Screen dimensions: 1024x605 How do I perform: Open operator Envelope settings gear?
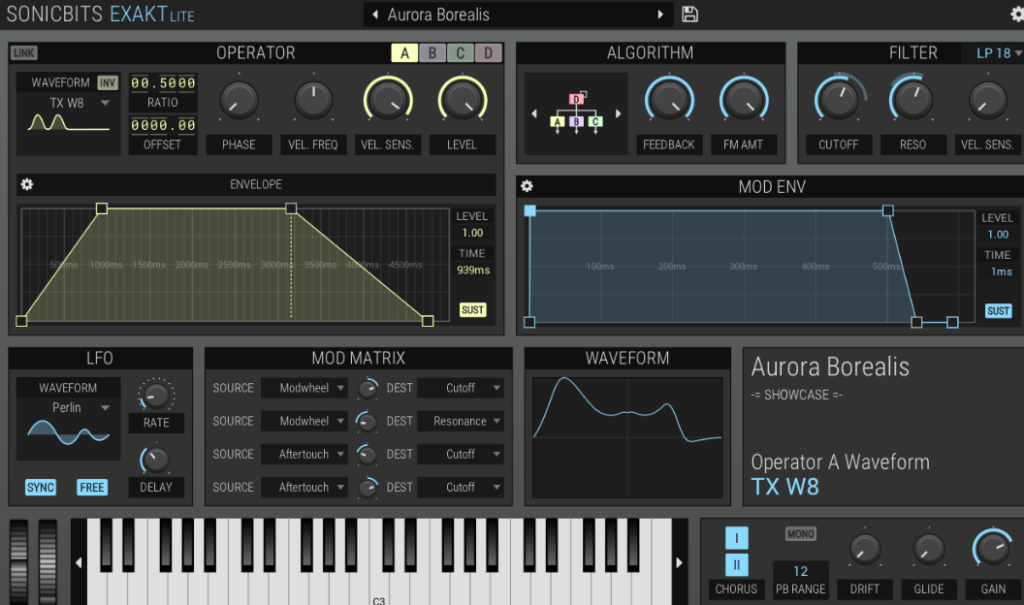[27, 184]
